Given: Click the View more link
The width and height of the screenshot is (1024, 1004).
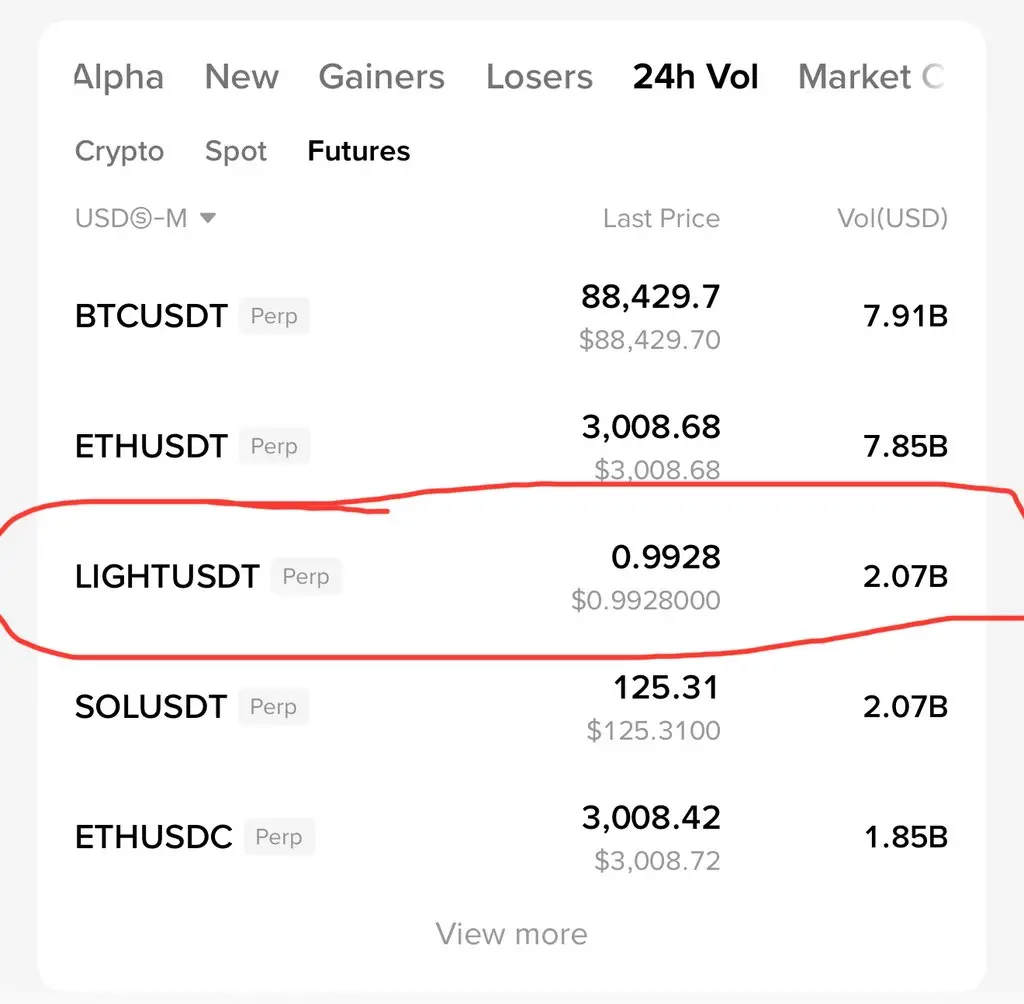Looking at the screenshot, I should [511, 934].
